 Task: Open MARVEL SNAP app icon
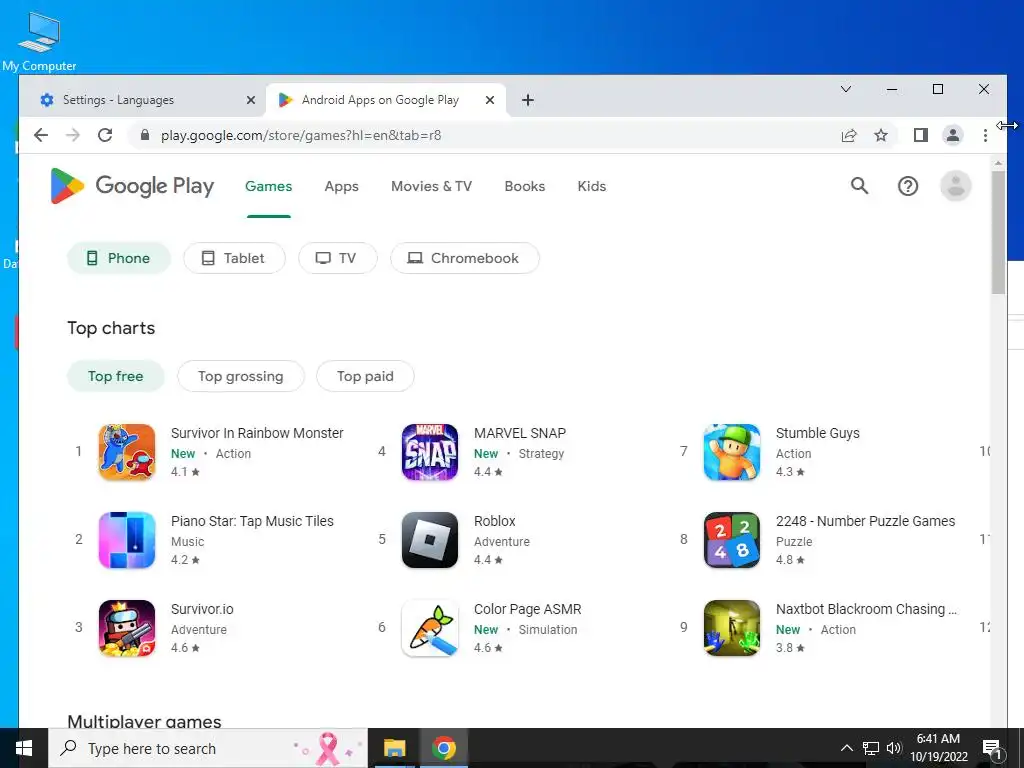click(x=430, y=452)
